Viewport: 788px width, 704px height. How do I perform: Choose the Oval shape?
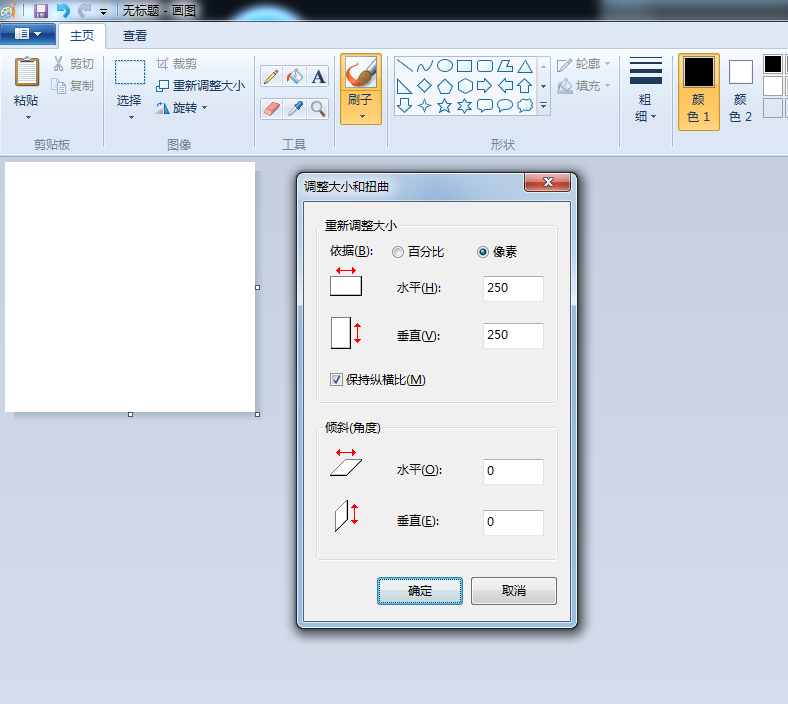click(x=445, y=66)
